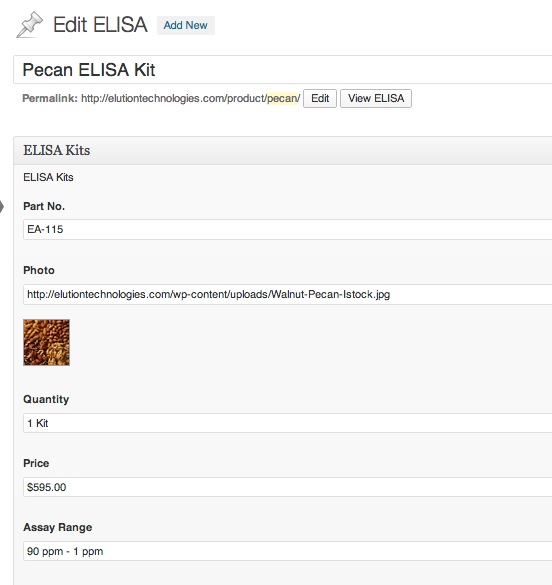Screen dimensions: 552x585
Task: Focus the Quantity field showing 1 Kit
Action: pyautogui.click(x=288, y=423)
